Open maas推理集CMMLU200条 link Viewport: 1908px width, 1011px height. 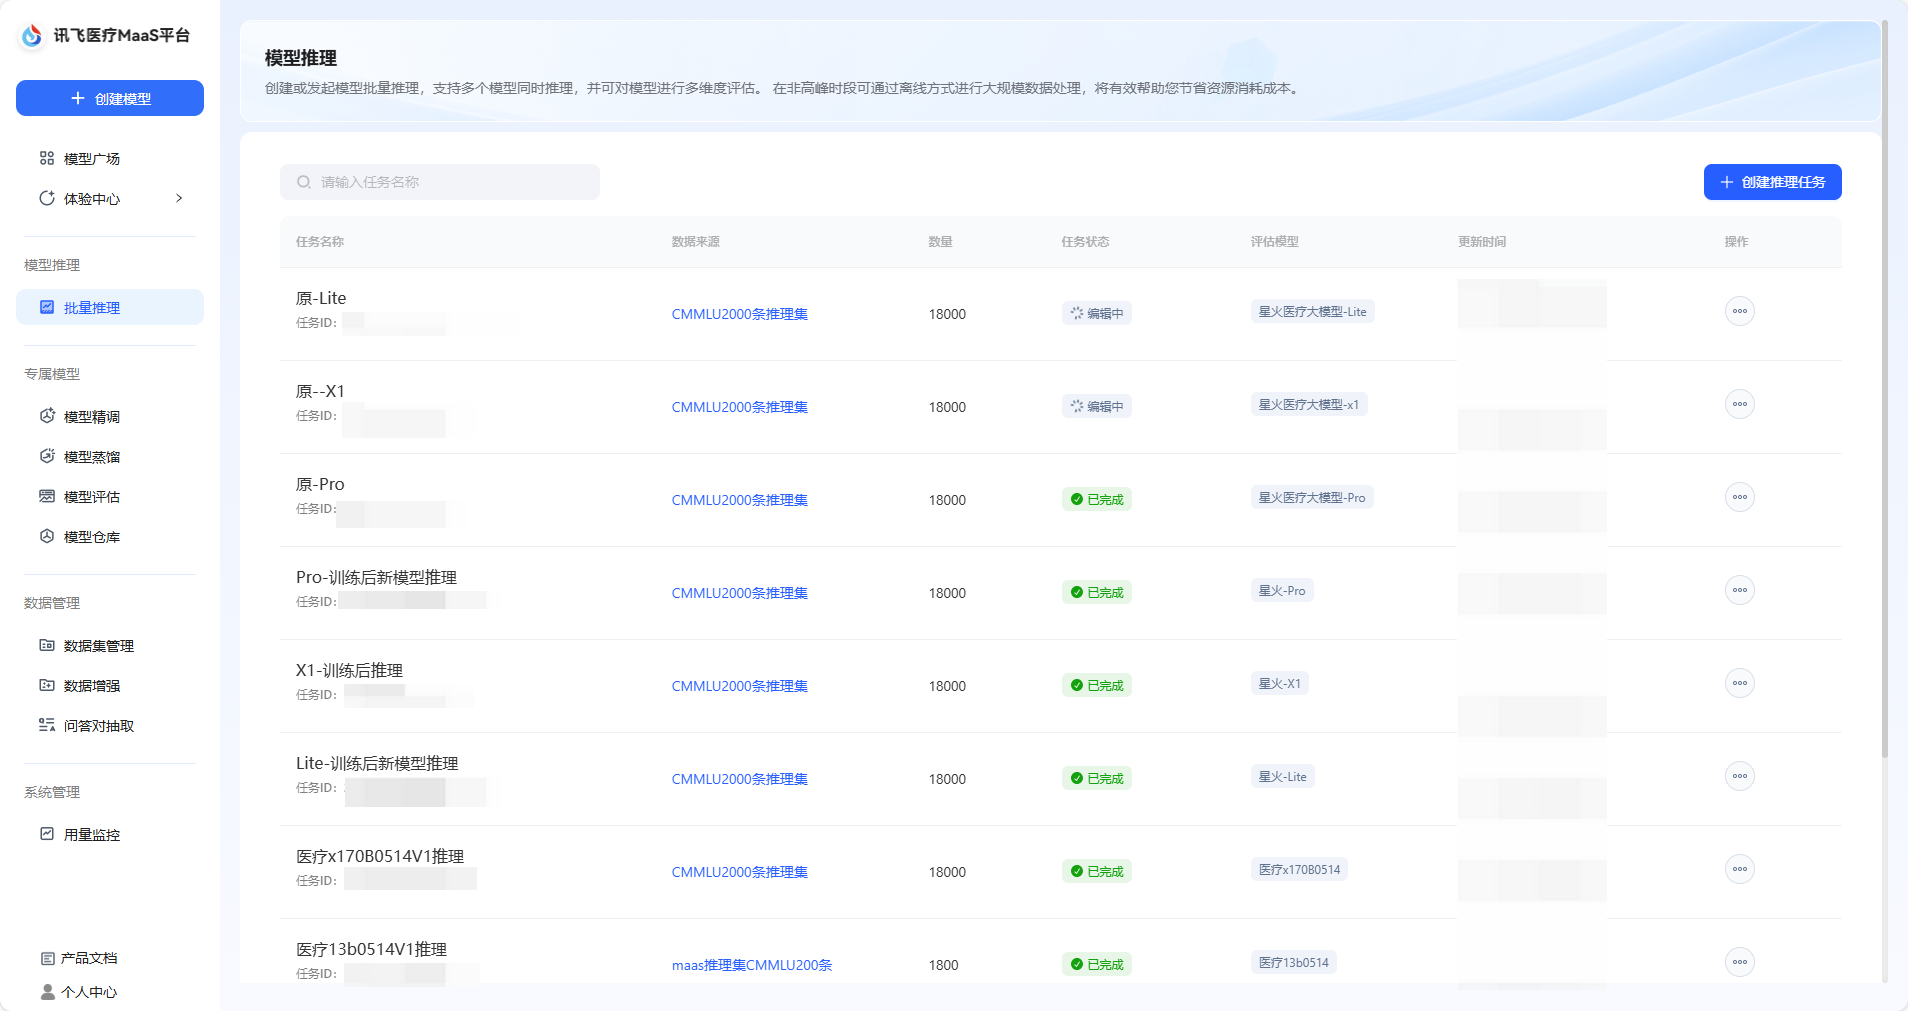coord(751,965)
